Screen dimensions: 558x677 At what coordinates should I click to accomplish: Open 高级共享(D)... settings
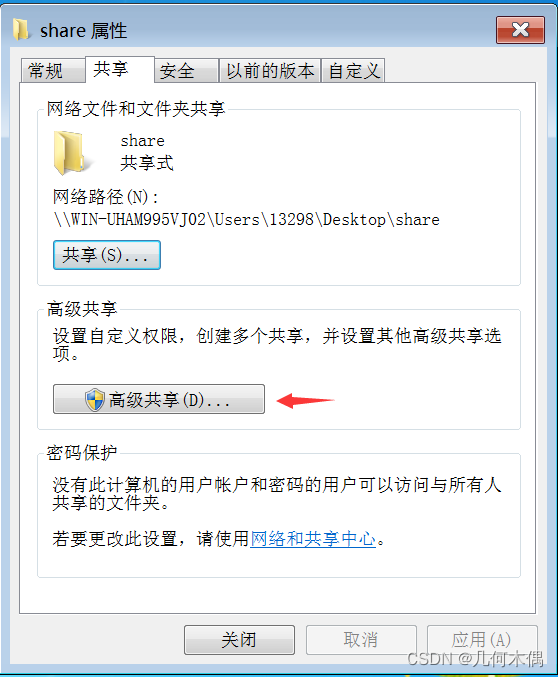pos(159,399)
